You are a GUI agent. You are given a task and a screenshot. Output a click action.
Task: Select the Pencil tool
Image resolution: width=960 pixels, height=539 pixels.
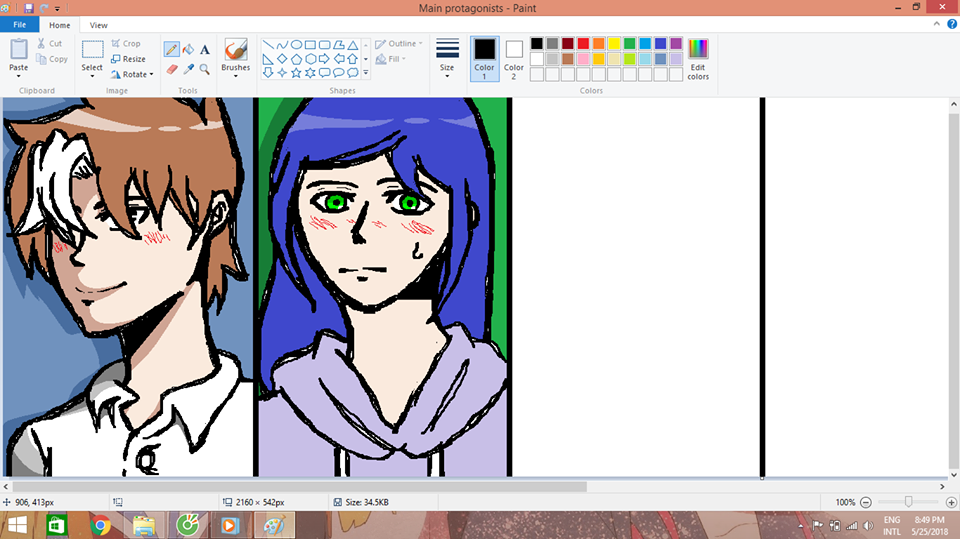171,49
